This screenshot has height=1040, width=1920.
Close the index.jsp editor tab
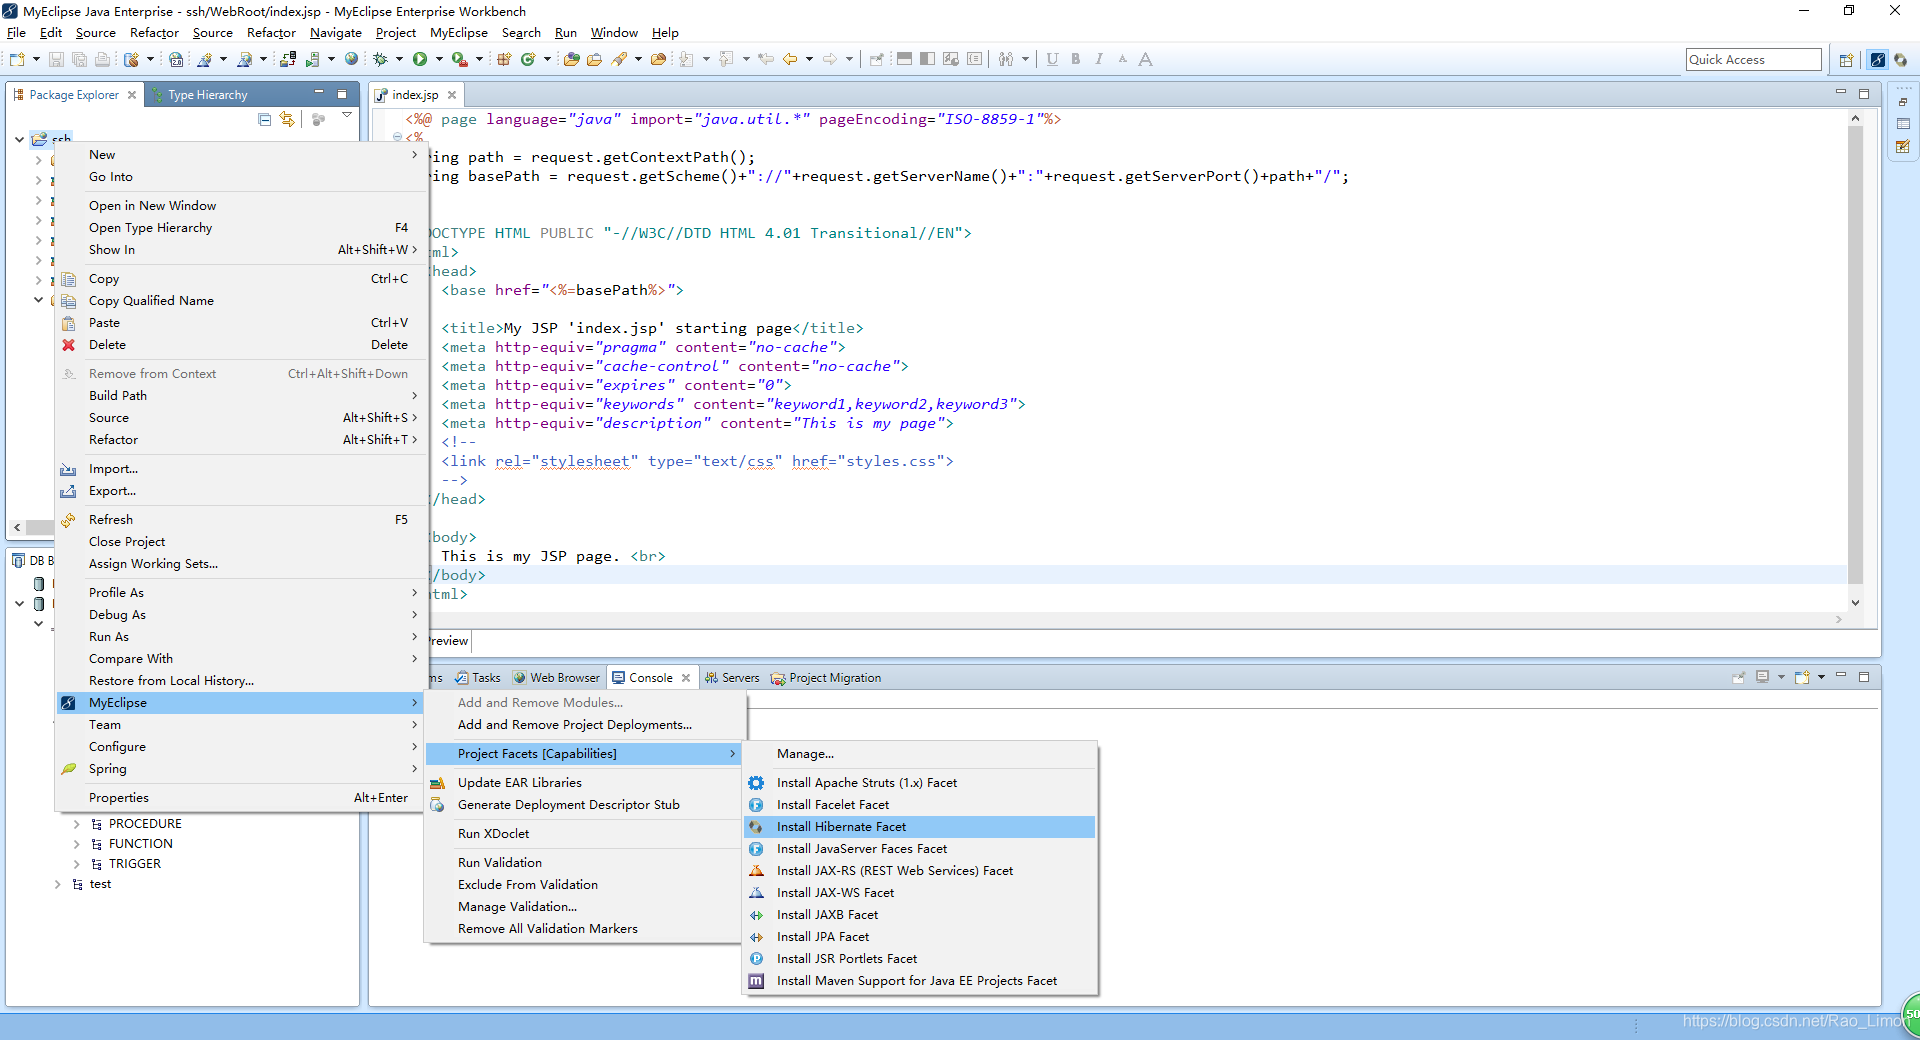[x=452, y=95]
